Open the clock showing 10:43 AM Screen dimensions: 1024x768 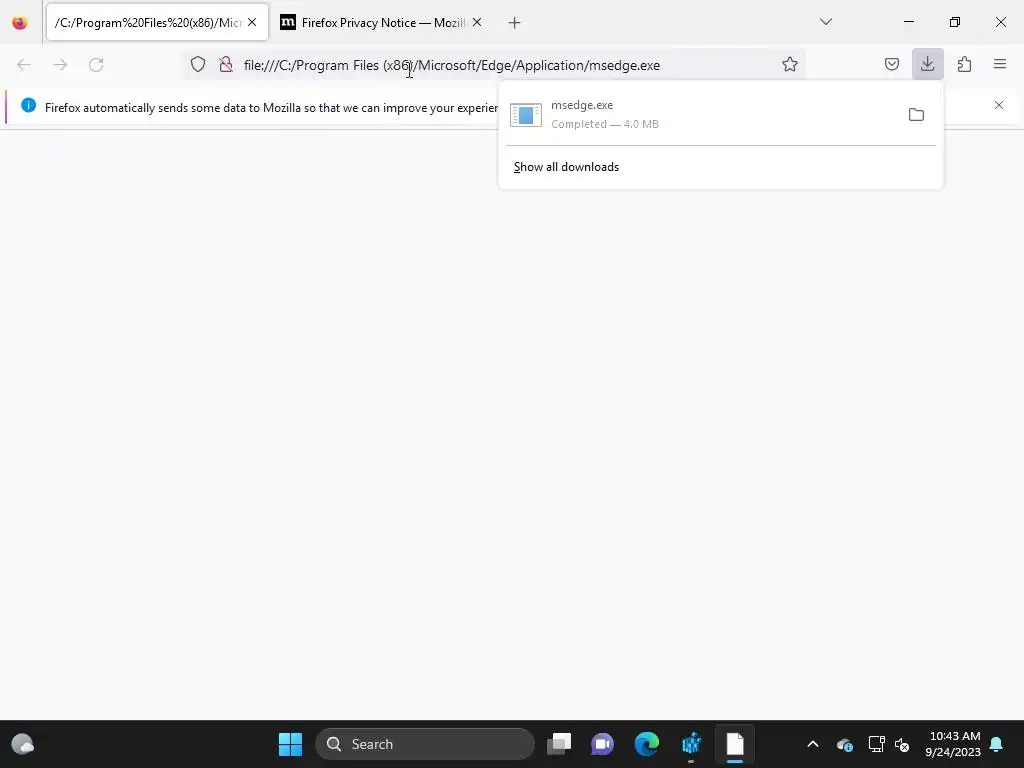953,744
